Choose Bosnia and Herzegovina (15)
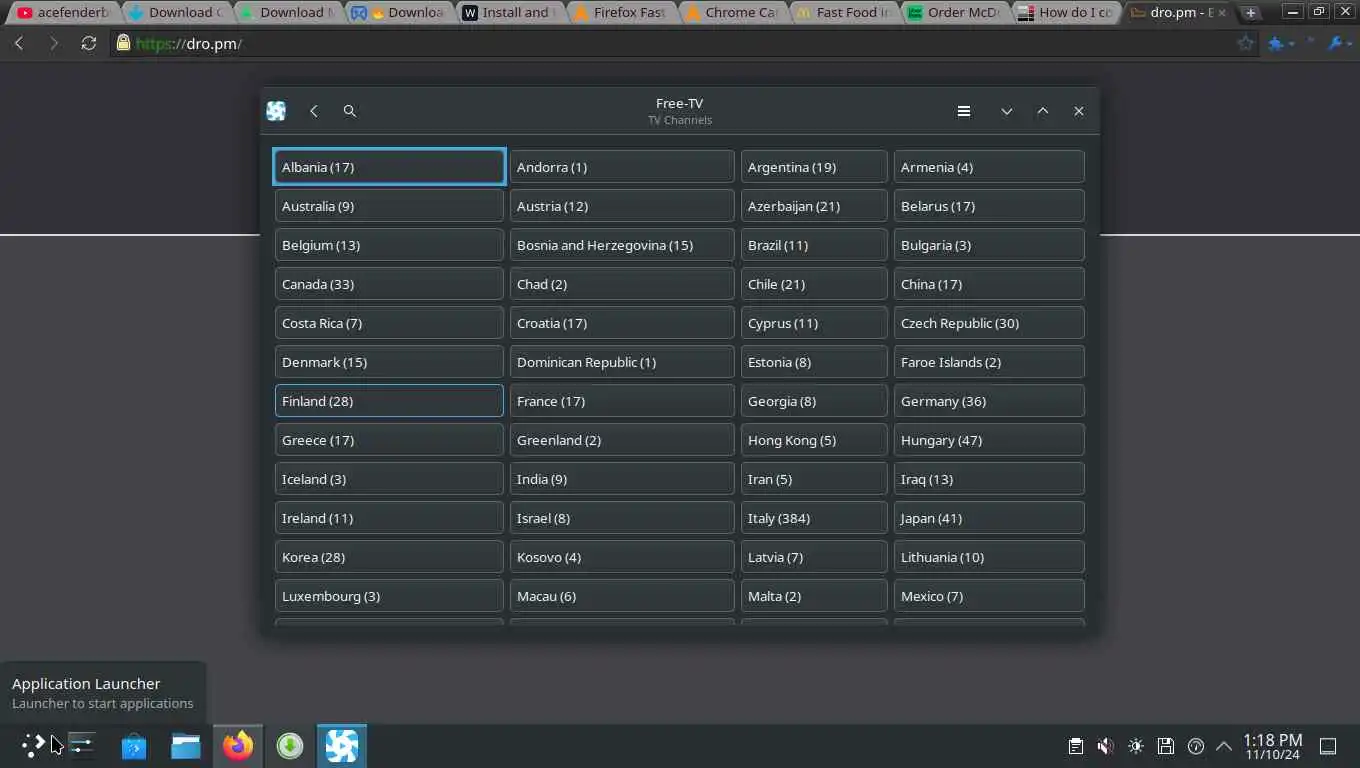This screenshot has width=1360, height=768. [622, 245]
